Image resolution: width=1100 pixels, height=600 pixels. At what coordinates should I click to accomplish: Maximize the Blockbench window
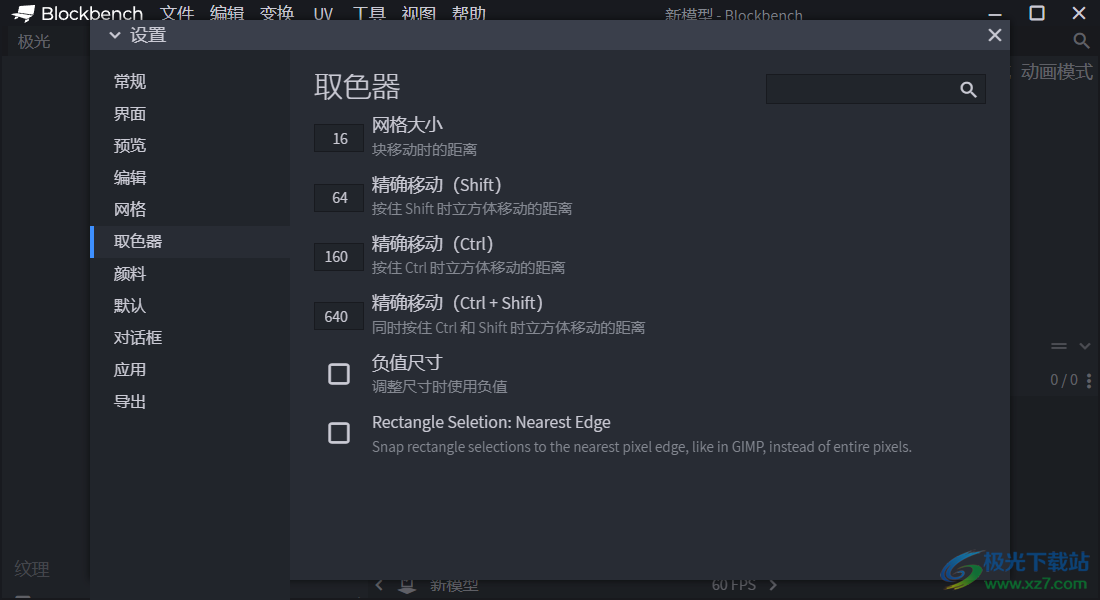(1037, 13)
